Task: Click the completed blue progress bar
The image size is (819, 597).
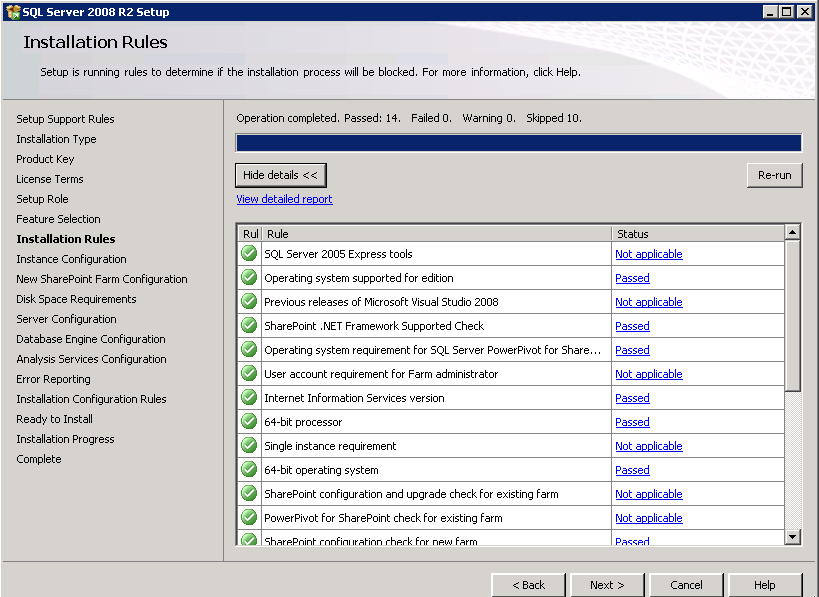Action: click(519, 143)
